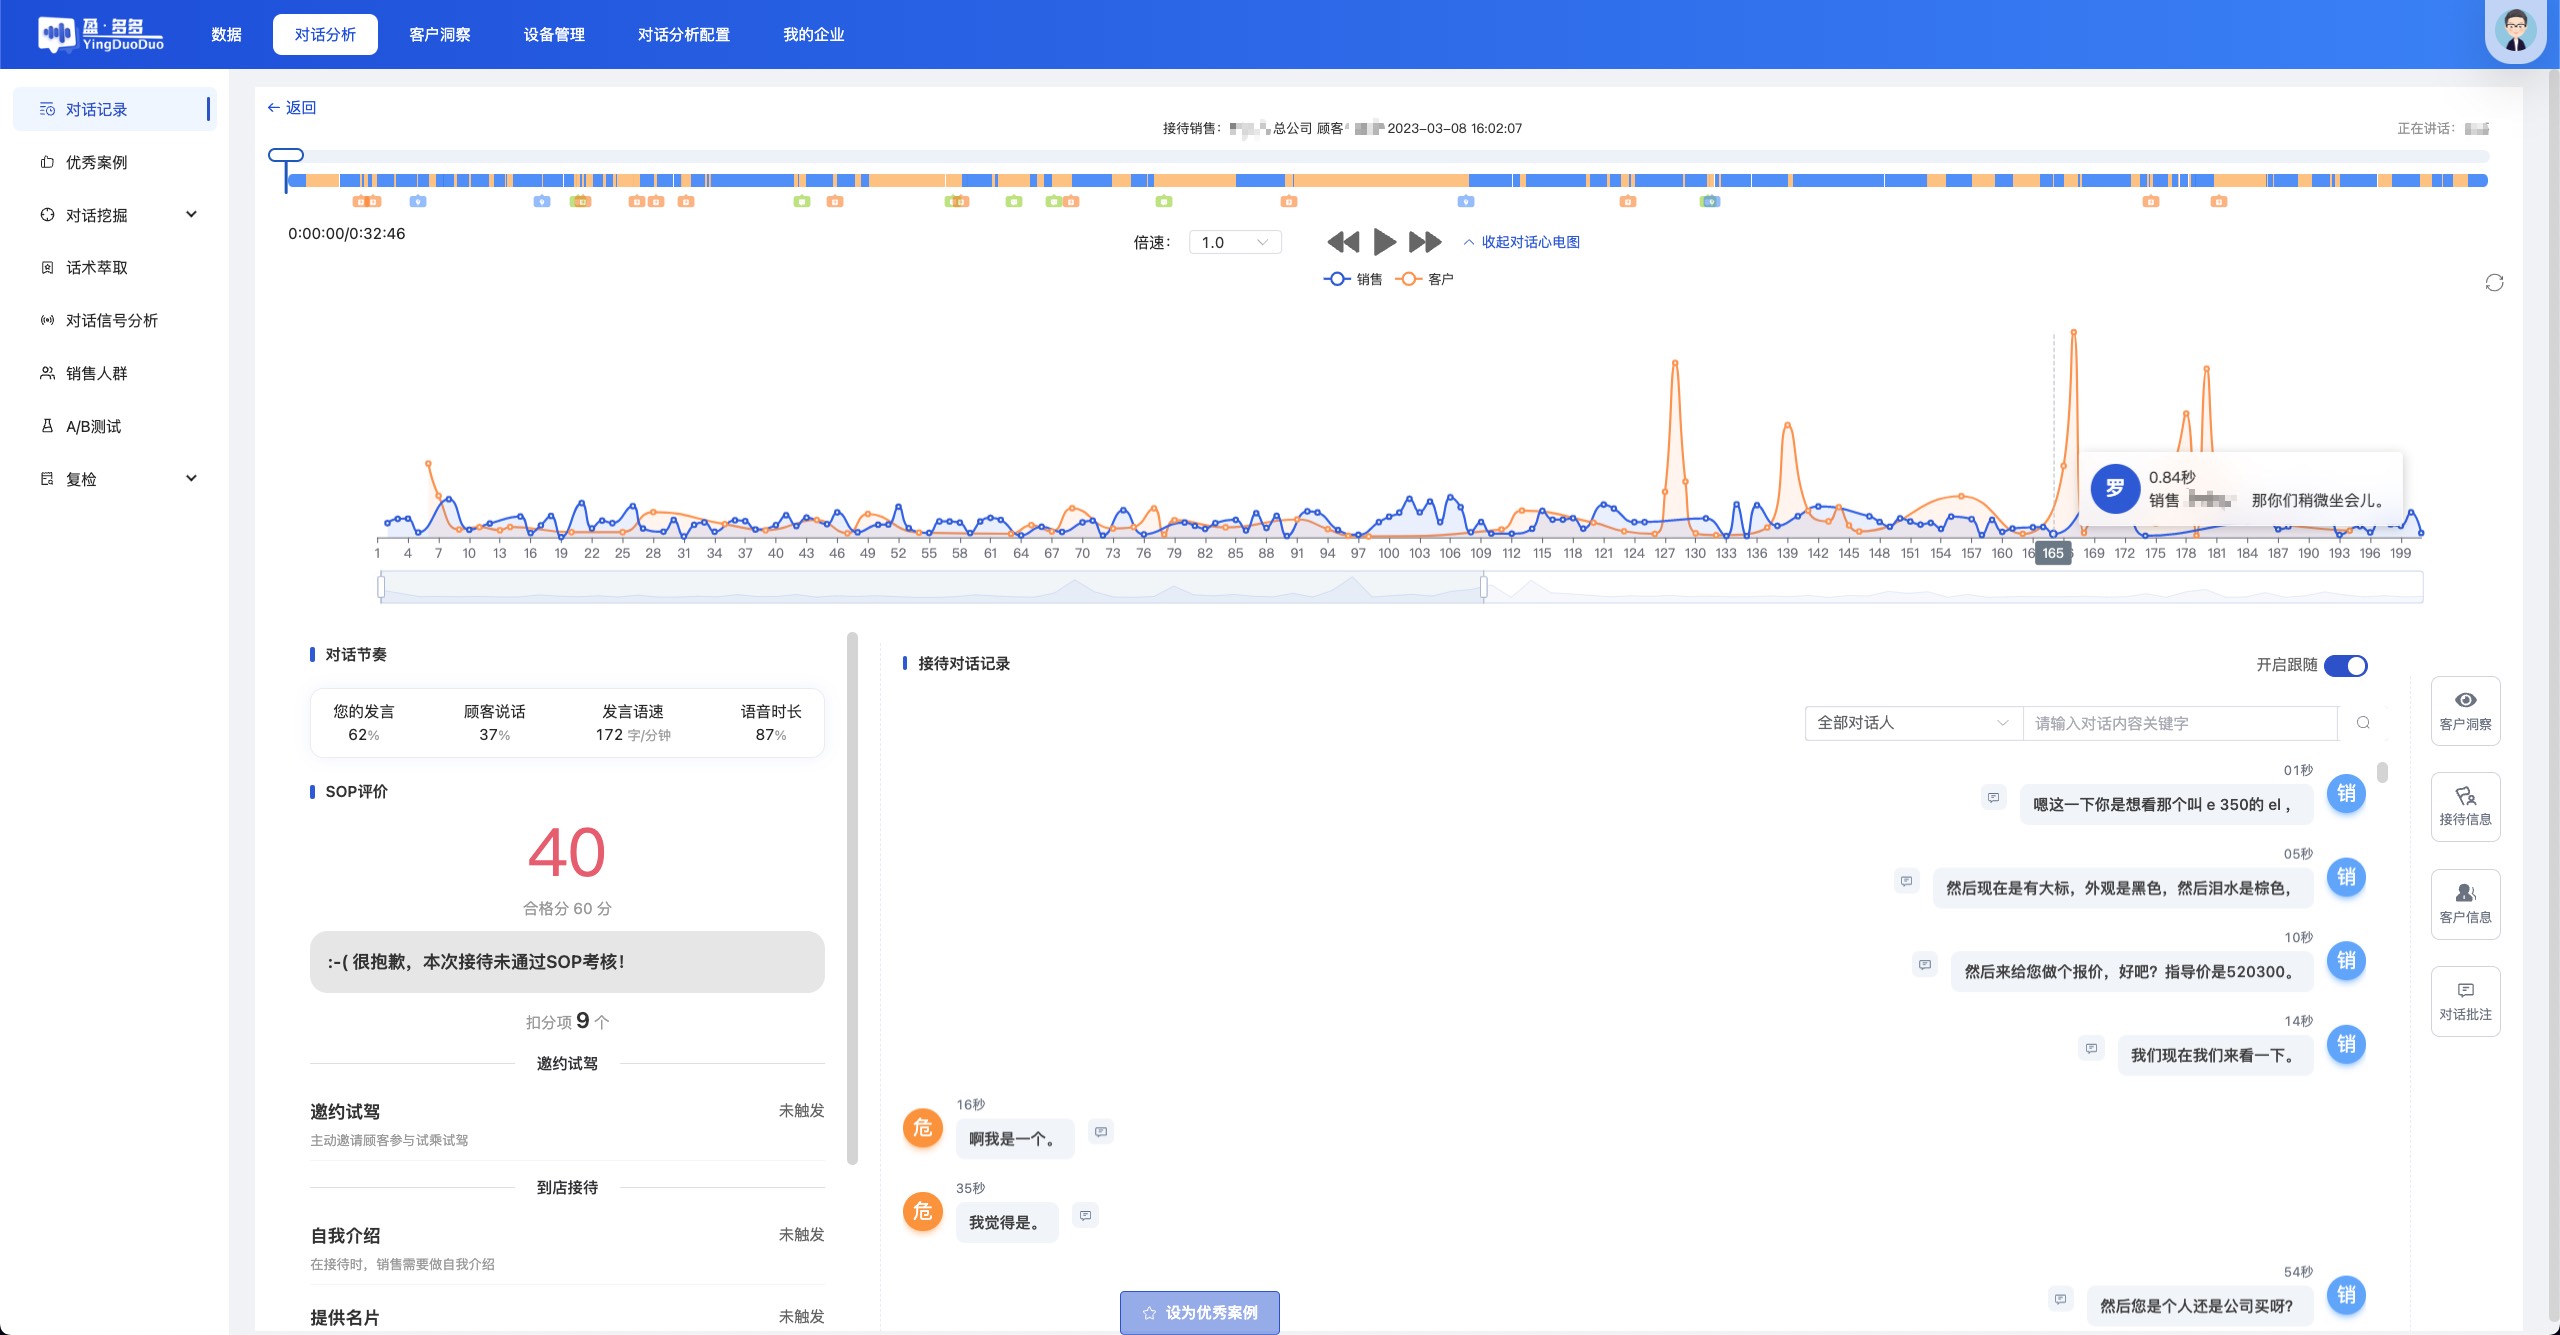This screenshot has height=1335, width=2560.
Task: Open the 客户洞察 eye panel
Action: tap(2465, 711)
